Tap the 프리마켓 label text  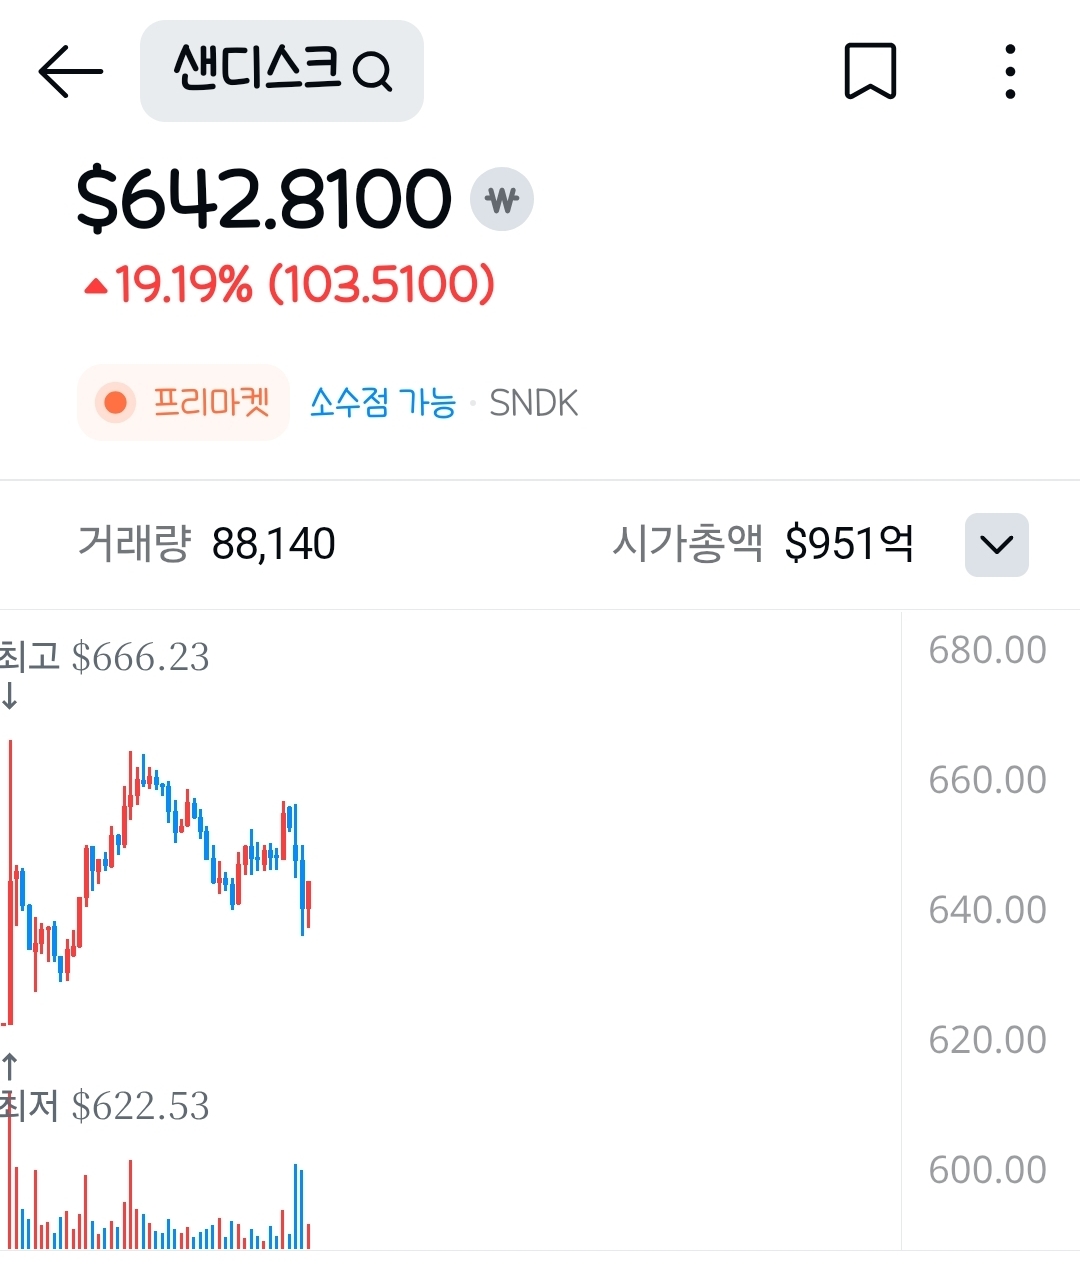pos(211,403)
